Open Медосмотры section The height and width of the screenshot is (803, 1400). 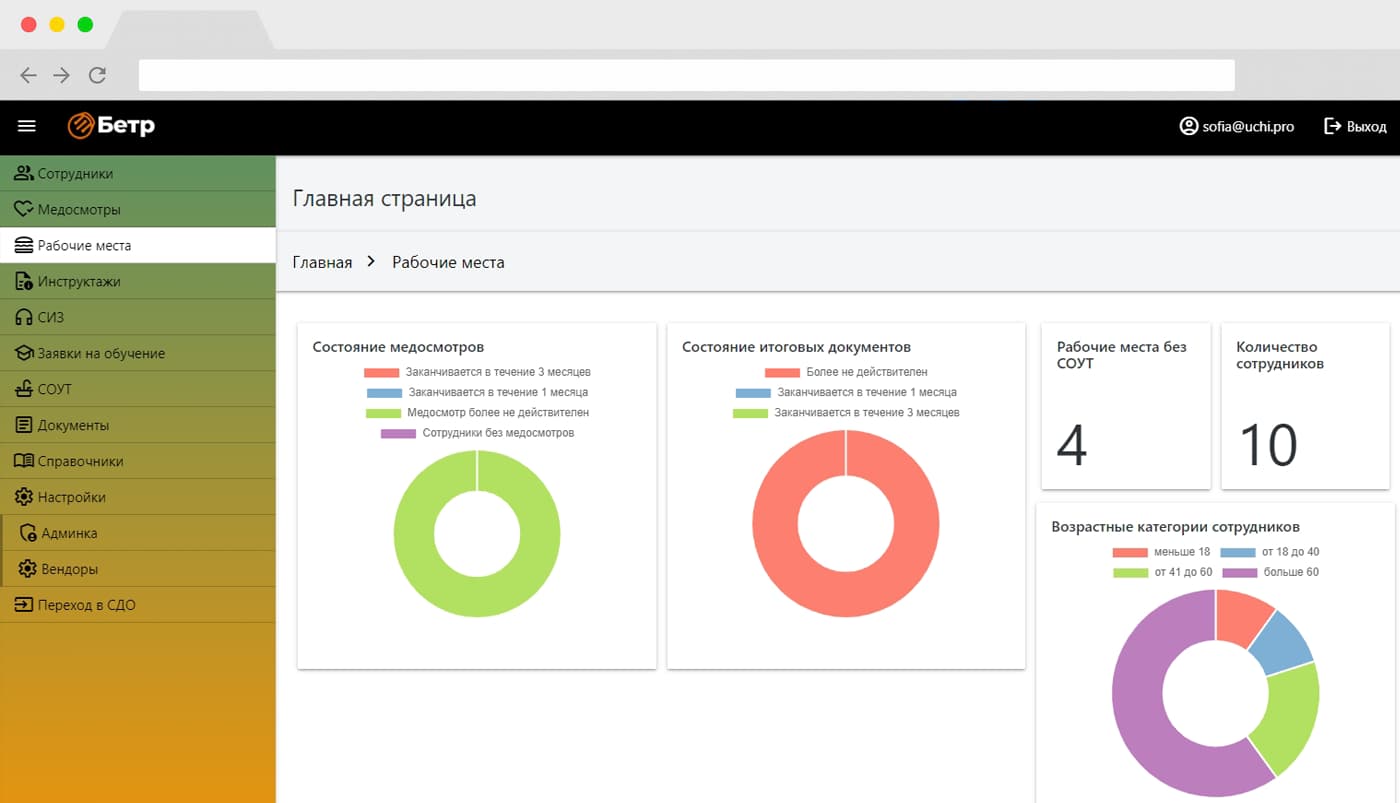138,209
